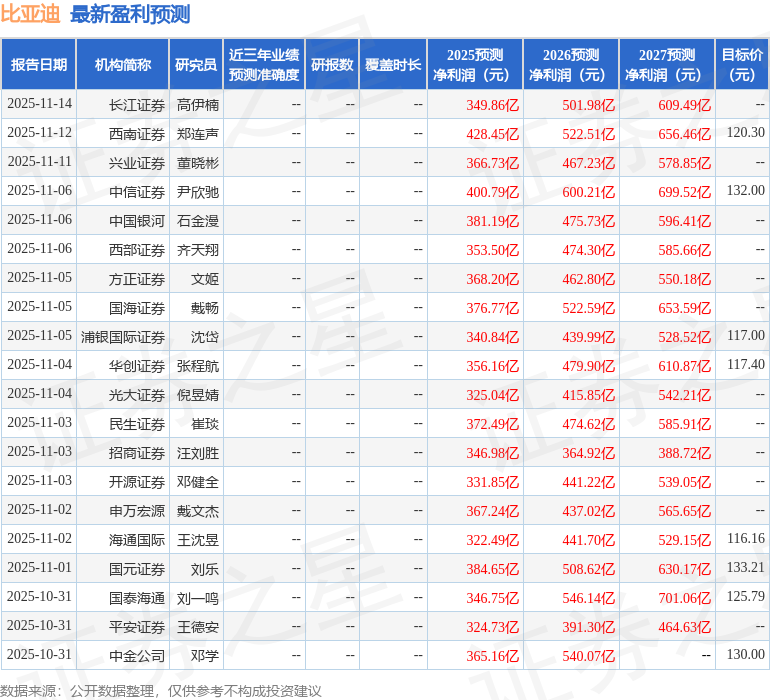This screenshot has height=700, width=770.
Task: Select the 2025预测净利润 column header
Action: (x=475, y=64)
